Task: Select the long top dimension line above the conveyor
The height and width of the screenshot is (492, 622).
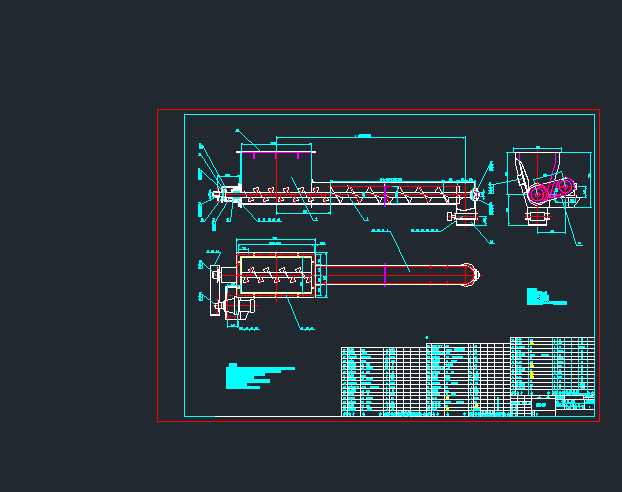Action: [371, 137]
